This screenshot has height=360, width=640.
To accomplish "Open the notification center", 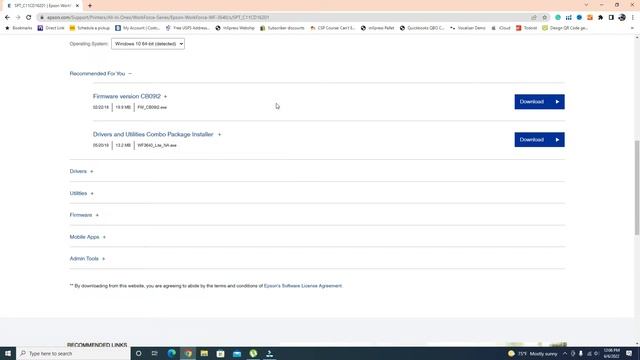I will pyautogui.click(x=629, y=353).
